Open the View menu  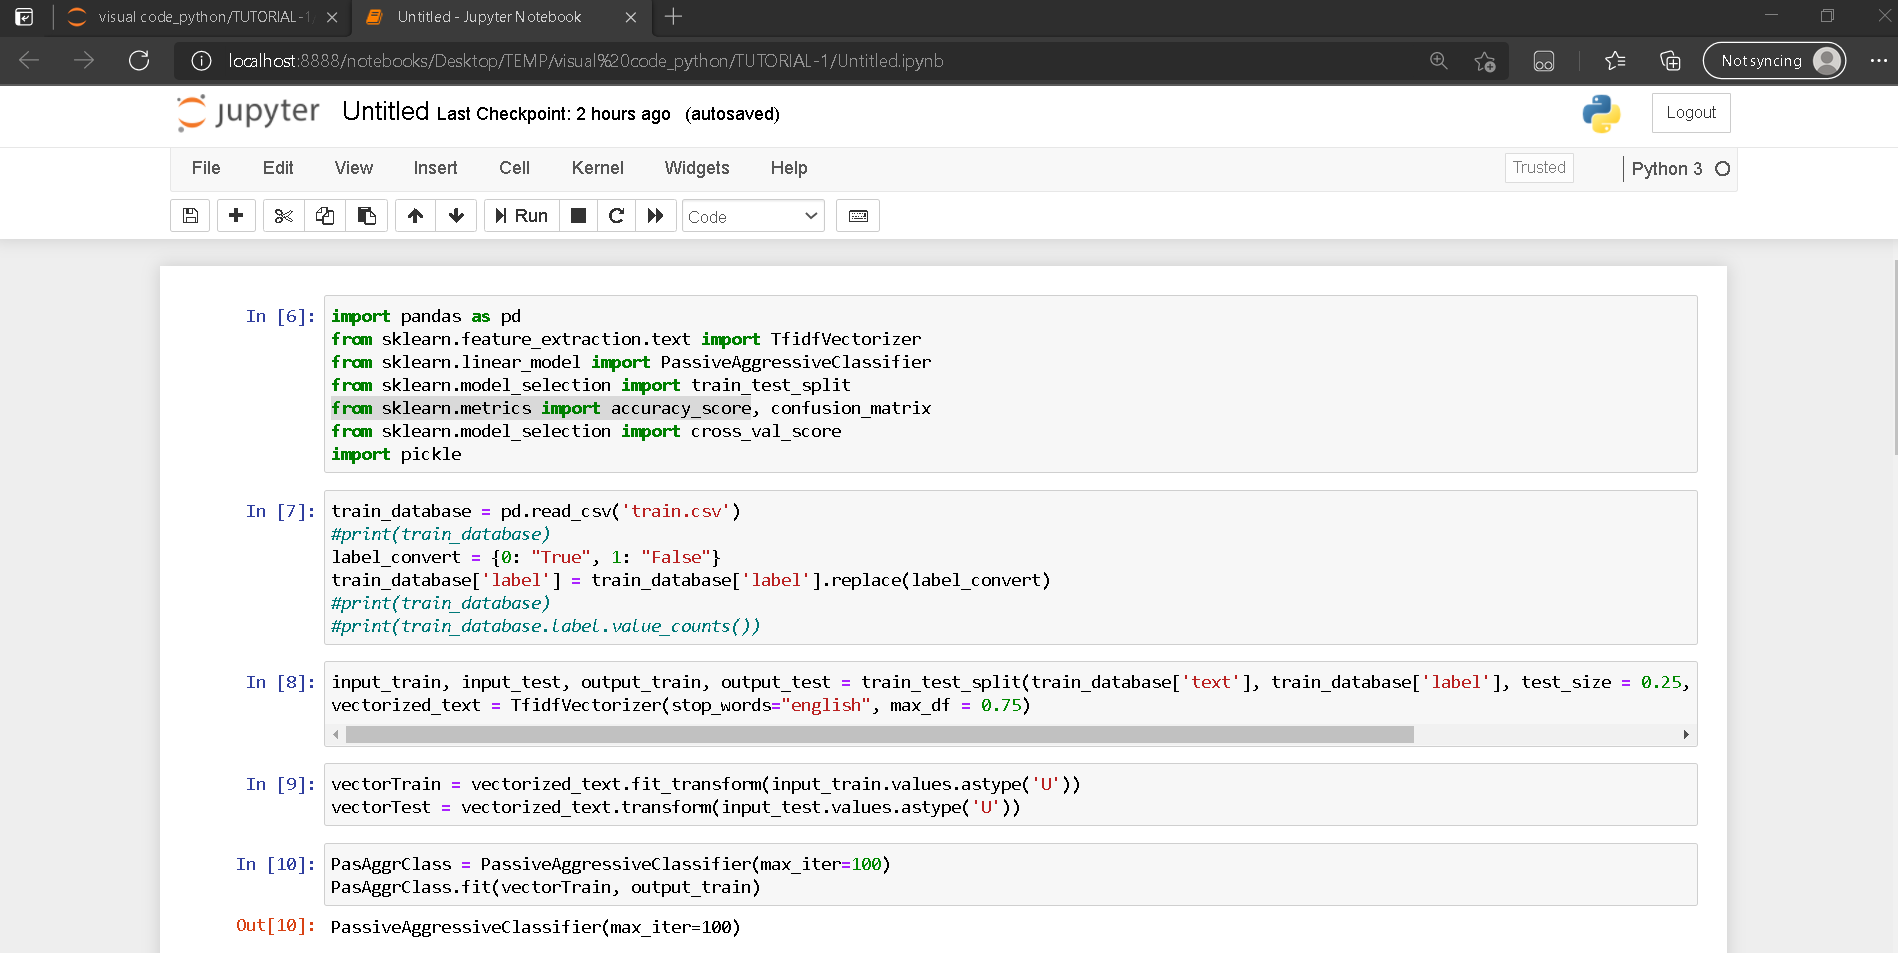[354, 168]
